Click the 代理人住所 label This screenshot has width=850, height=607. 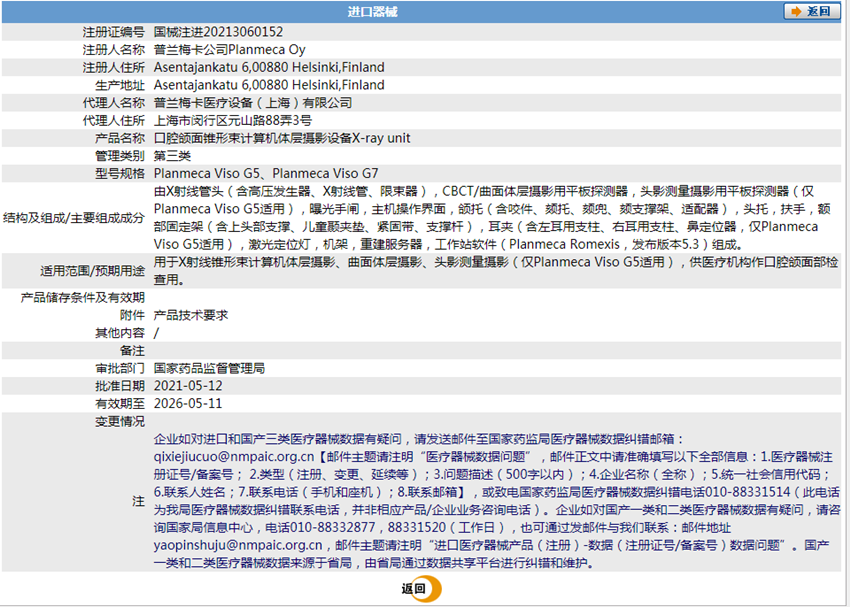(x=113, y=120)
